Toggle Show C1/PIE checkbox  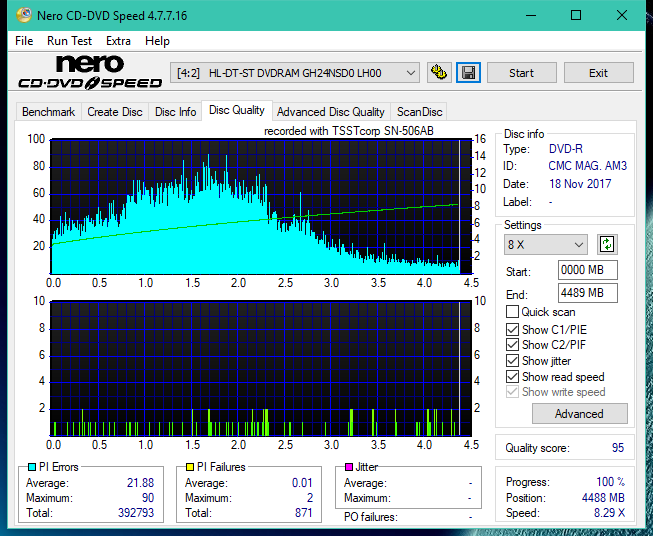coord(512,329)
